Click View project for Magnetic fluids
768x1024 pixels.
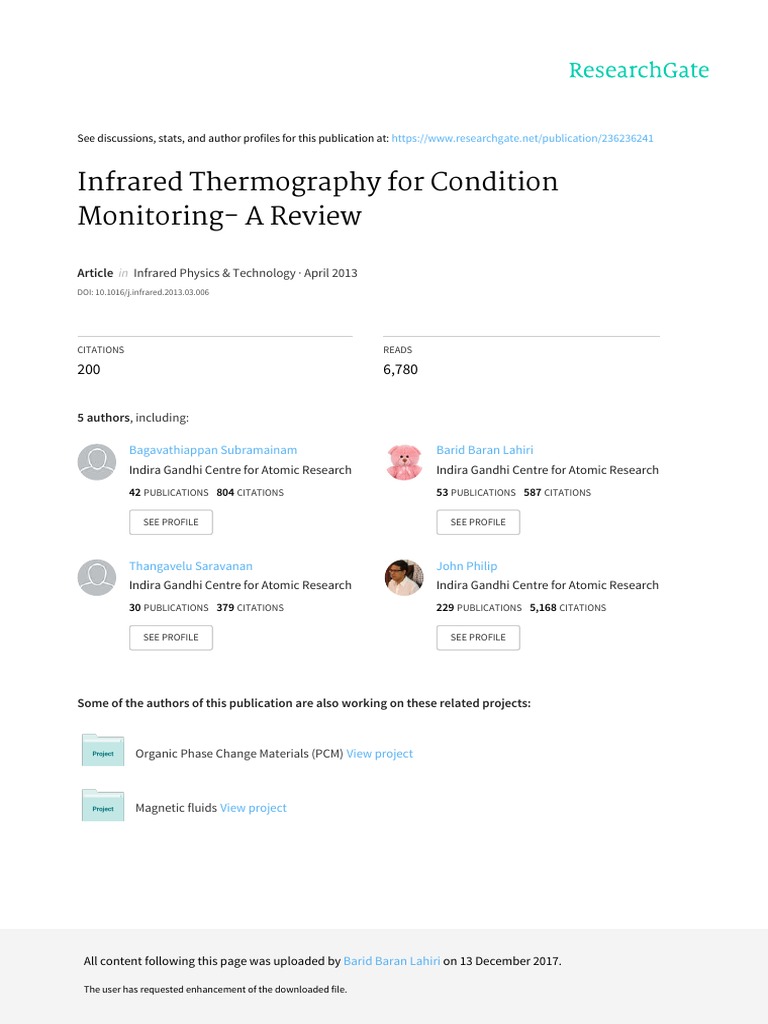[253, 808]
